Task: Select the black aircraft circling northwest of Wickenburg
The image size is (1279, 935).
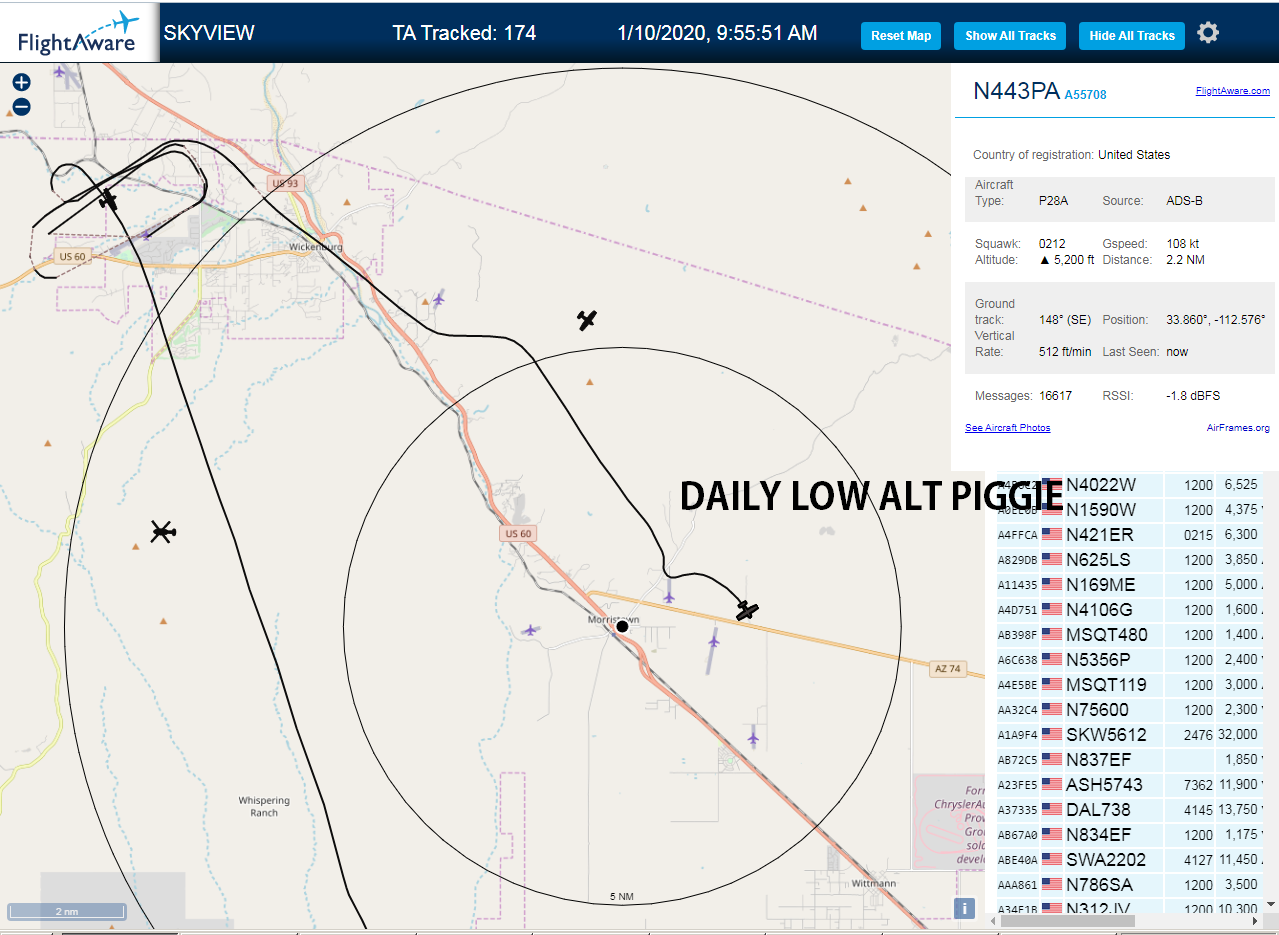Action: (x=108, y=200)
